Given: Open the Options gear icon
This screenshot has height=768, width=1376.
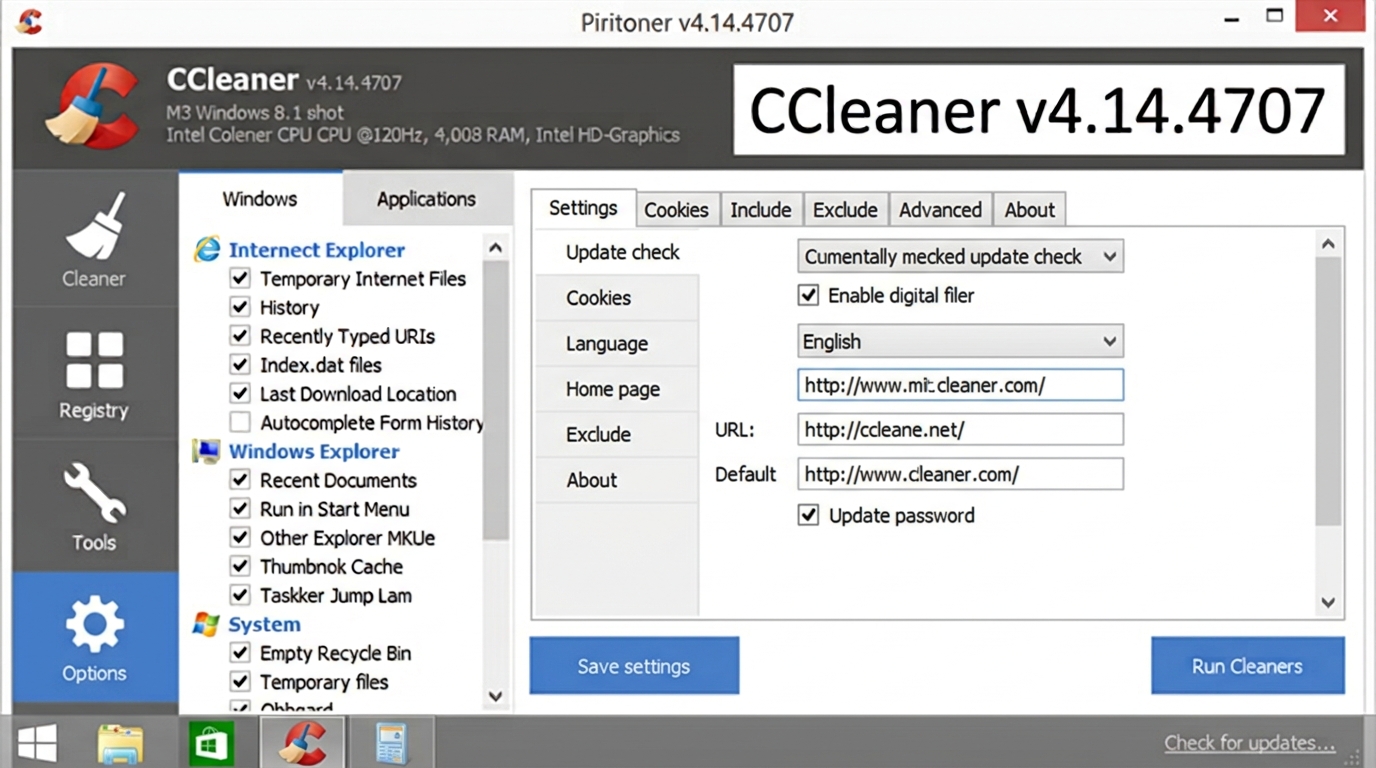Looking at the screenshot, I should coord(95,625).
